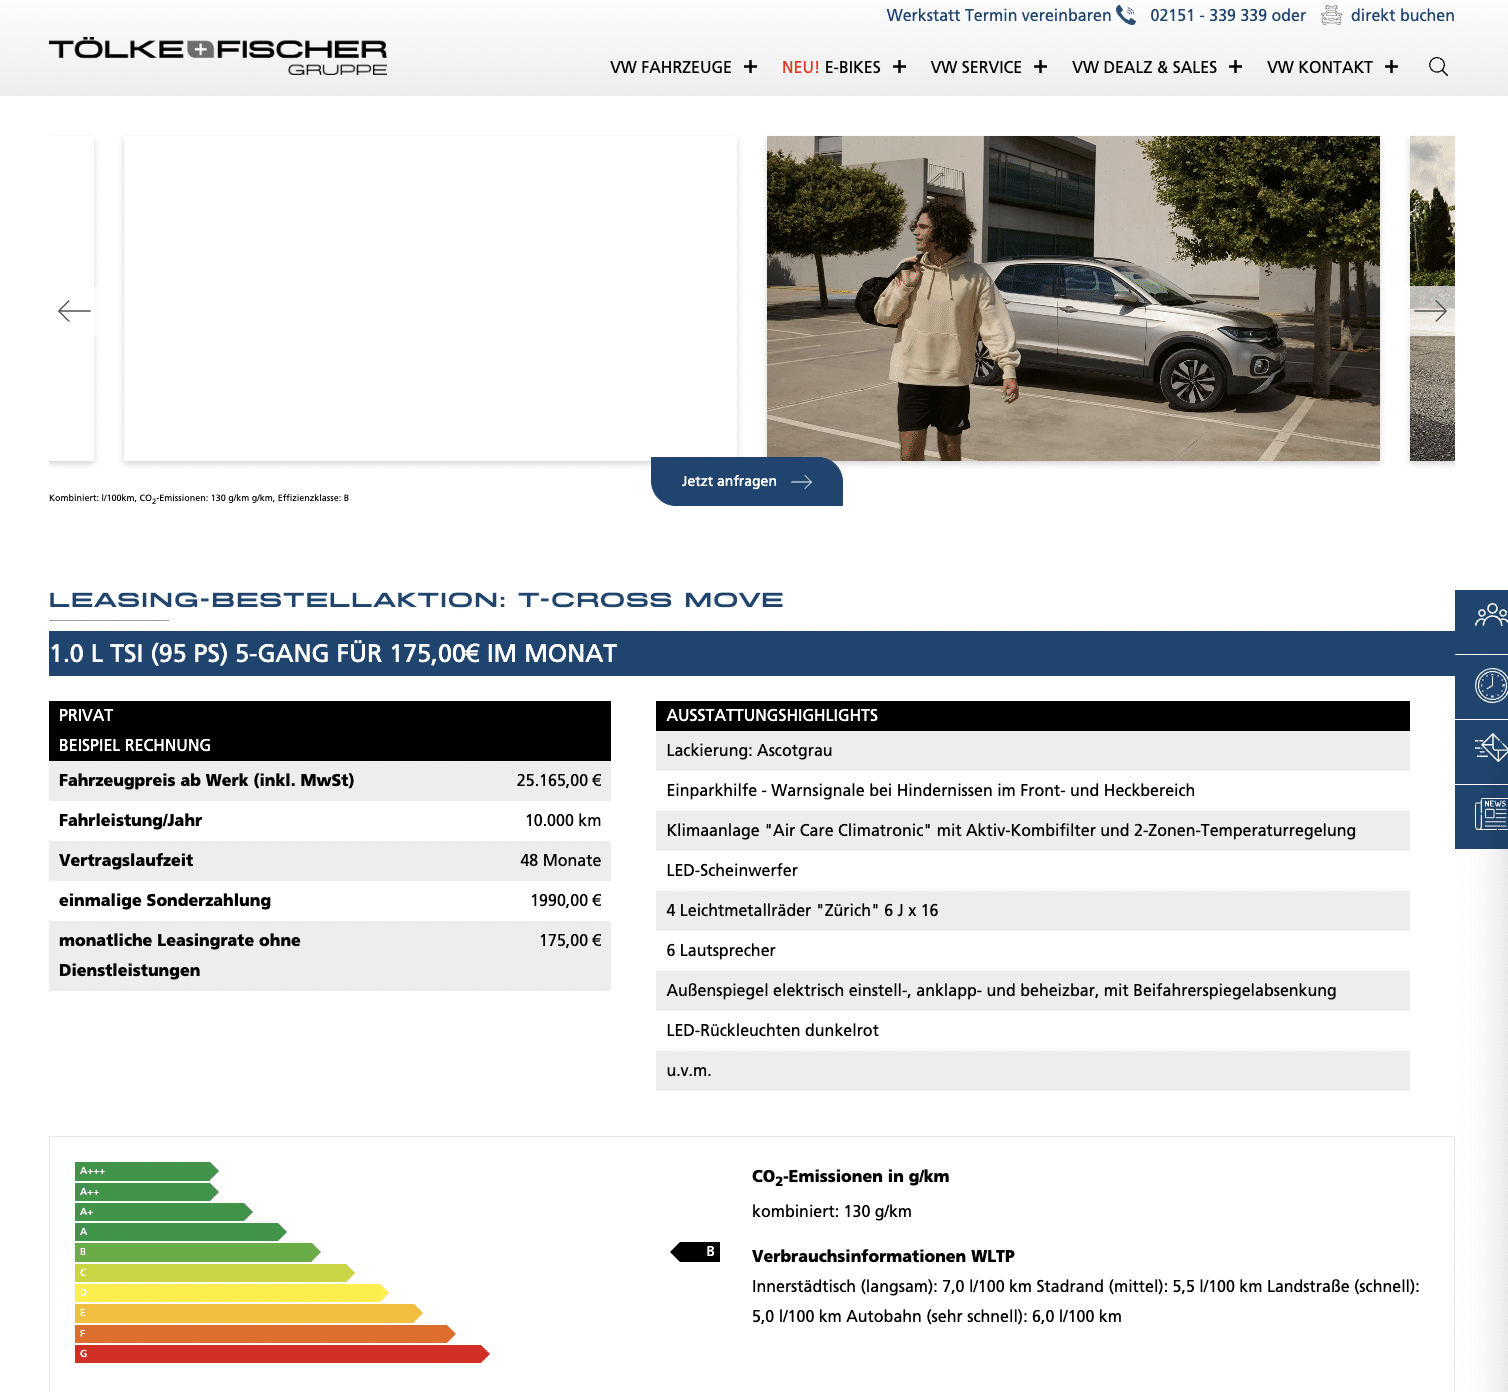This screenshot has height=1392, width=1508.
Task: Go to previous slide with left arrow
Action: [74, 311]
